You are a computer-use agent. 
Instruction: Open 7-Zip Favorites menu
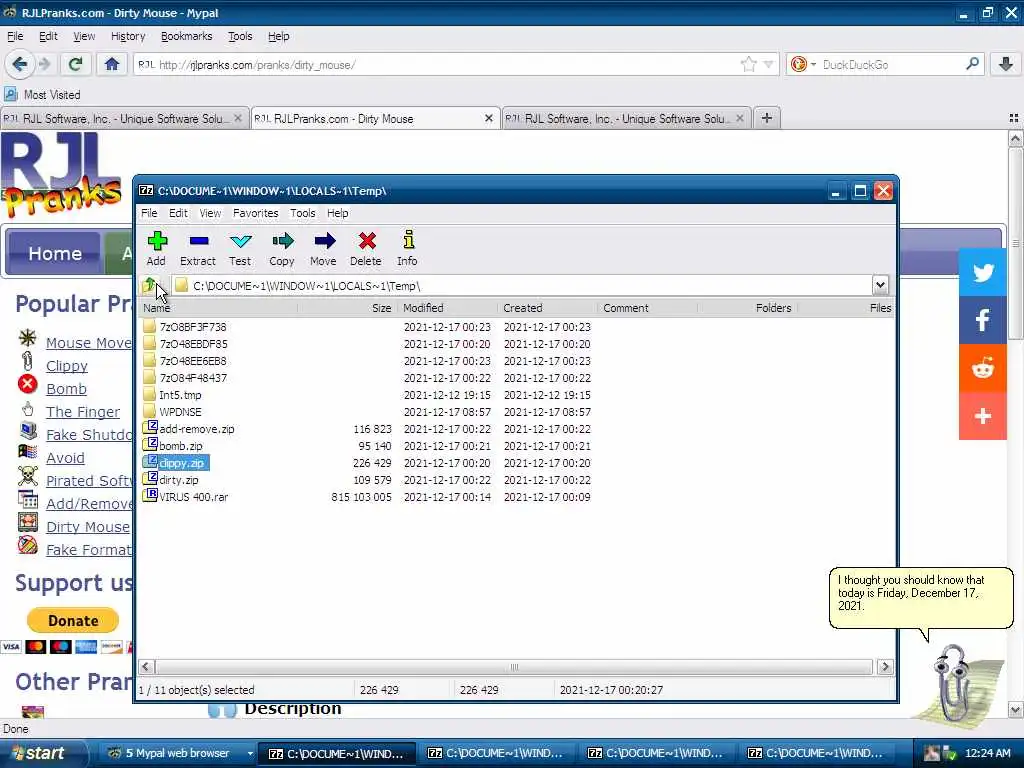[255, 213]
